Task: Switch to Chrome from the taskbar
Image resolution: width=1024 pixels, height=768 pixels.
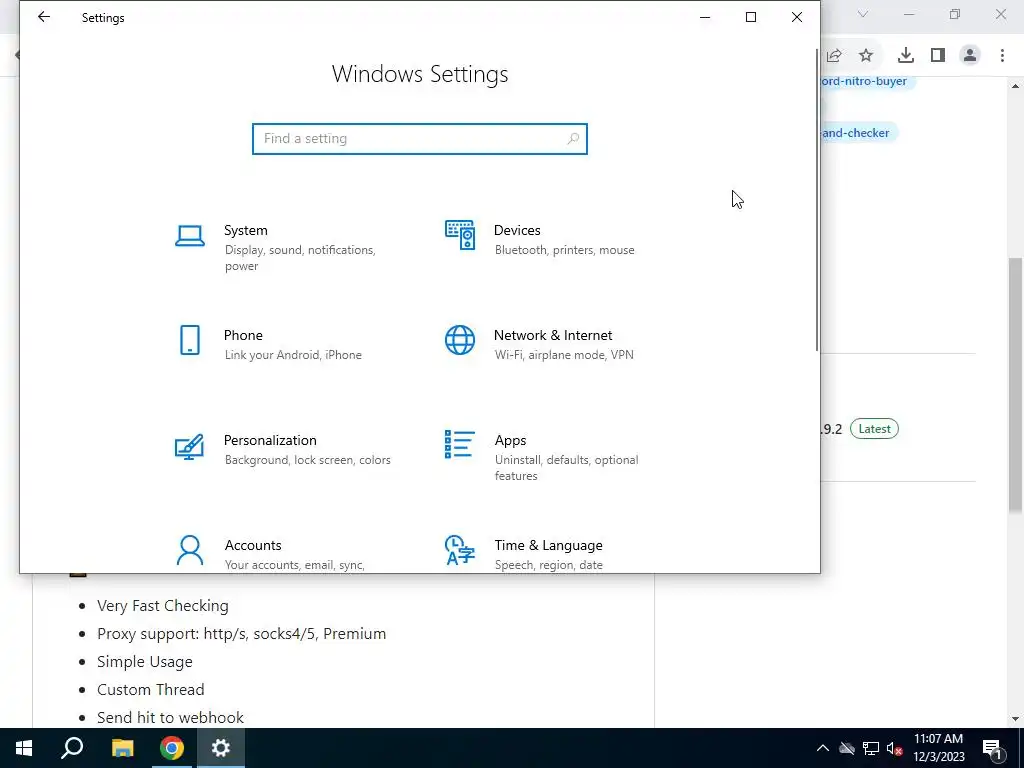Action: pyautogui.click(x=172, y=748)
